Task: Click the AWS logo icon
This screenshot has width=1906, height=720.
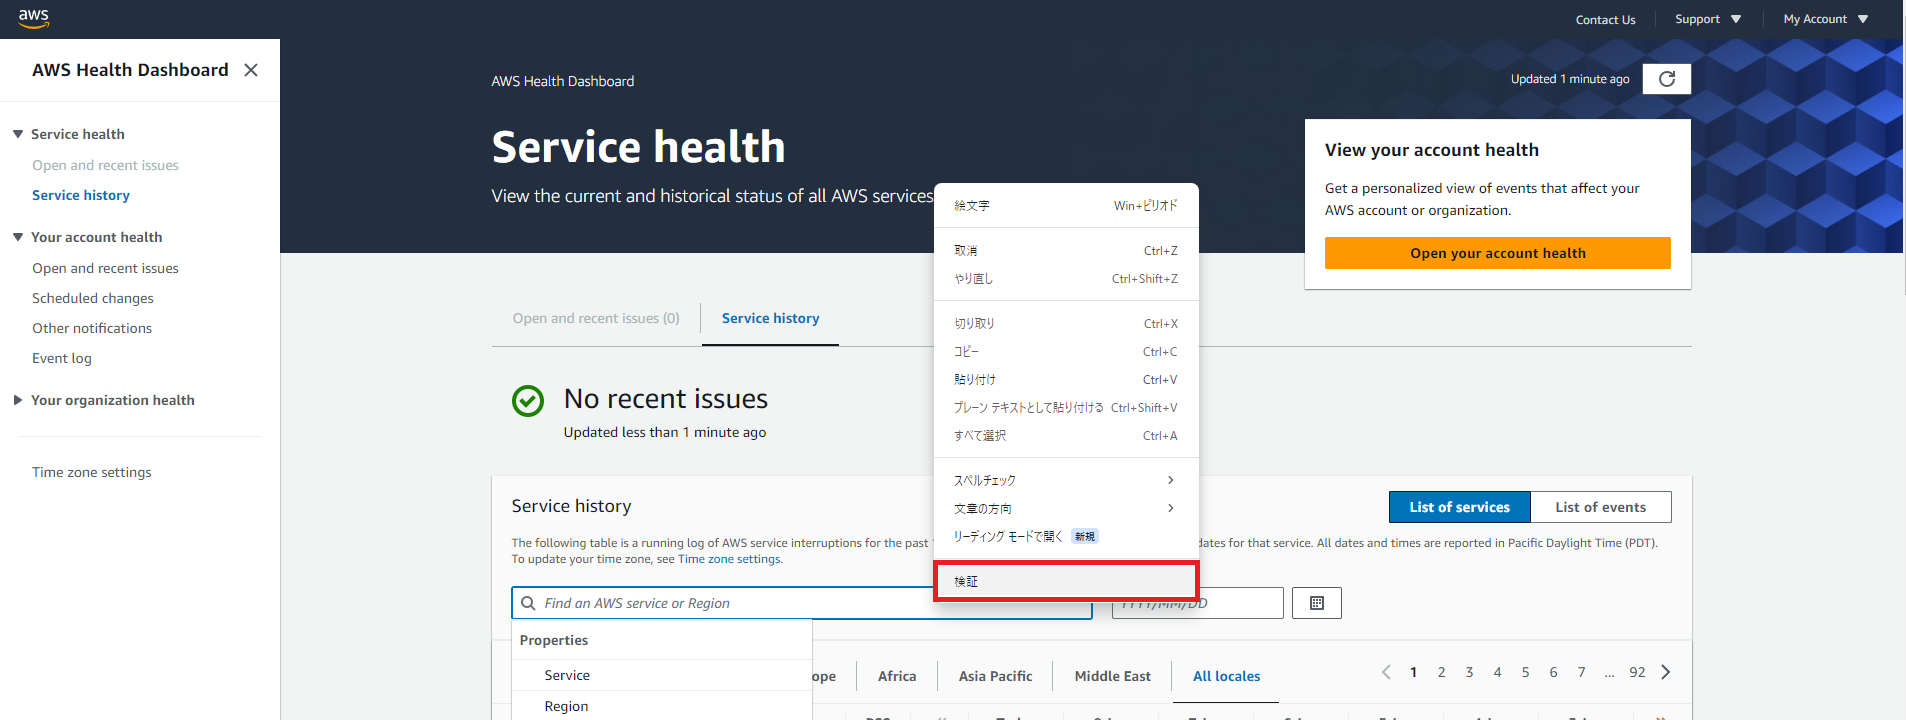Action: click(x=33, y=18)
